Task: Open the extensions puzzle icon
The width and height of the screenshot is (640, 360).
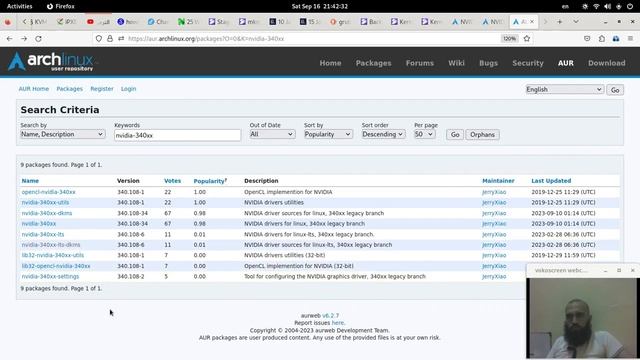Action: click(602, 38)
